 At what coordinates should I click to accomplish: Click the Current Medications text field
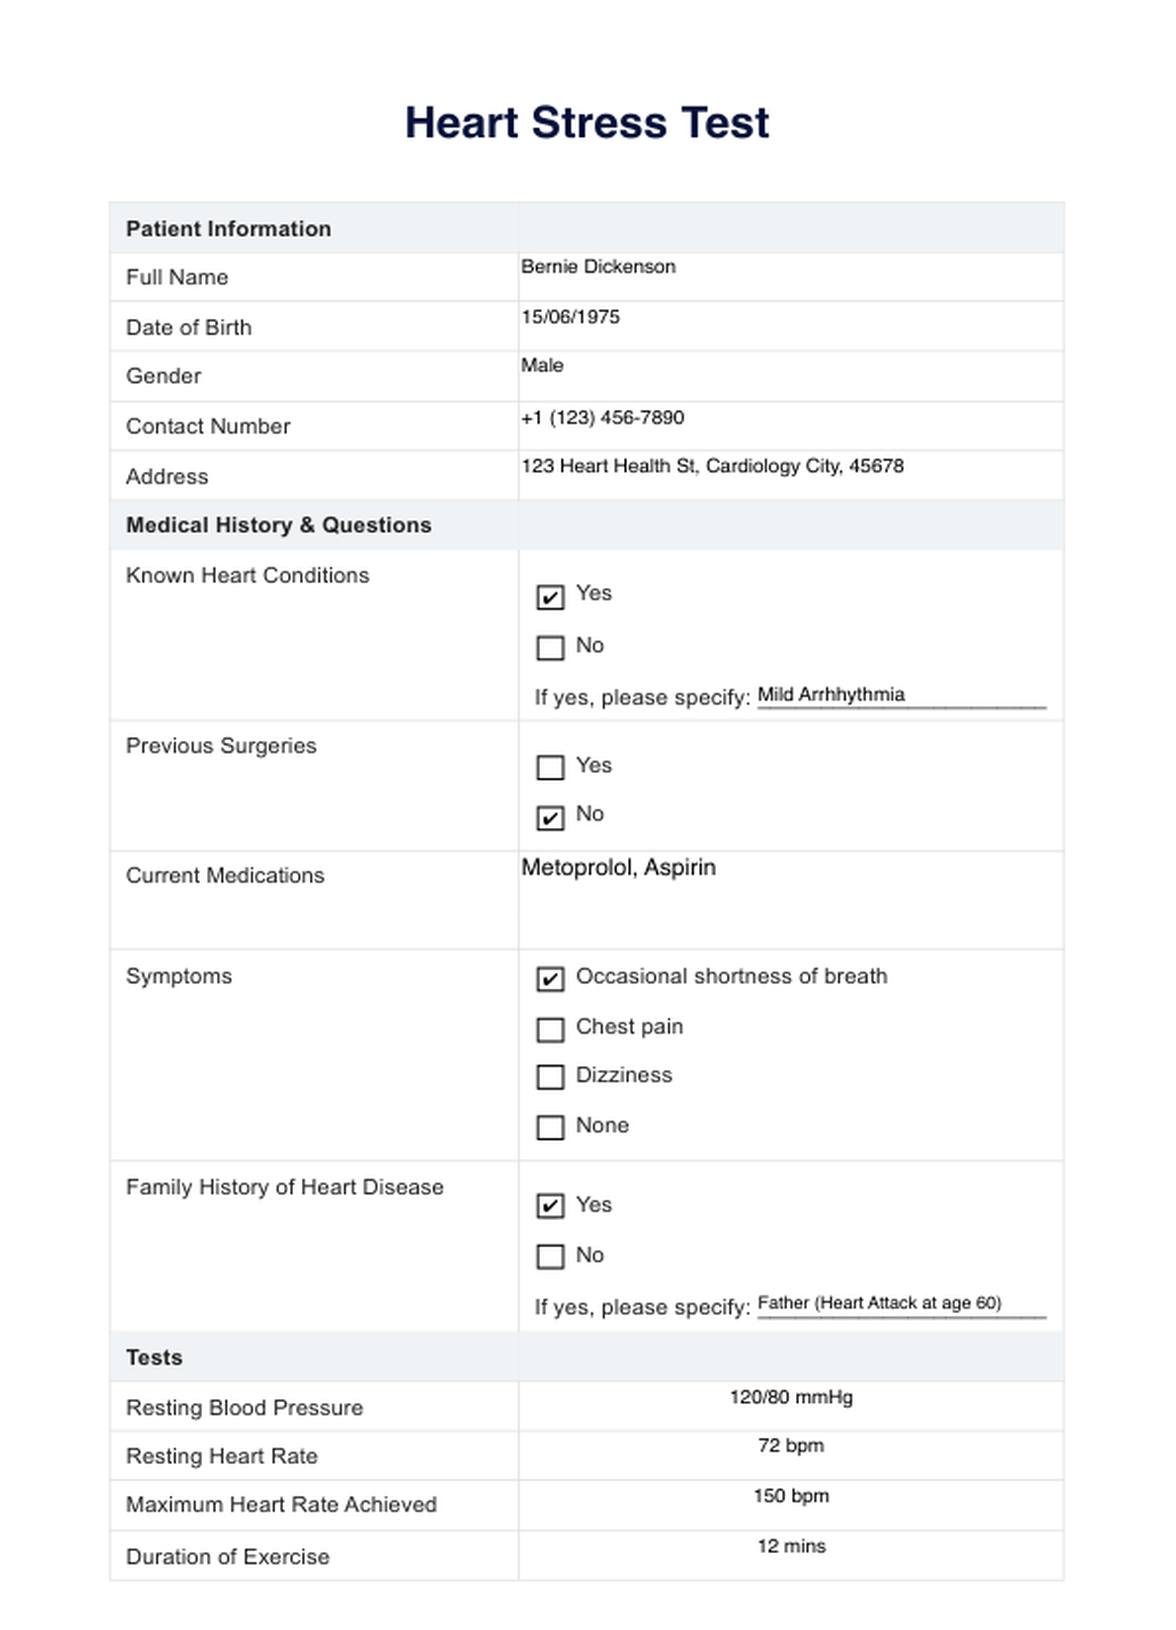[790, 899]
